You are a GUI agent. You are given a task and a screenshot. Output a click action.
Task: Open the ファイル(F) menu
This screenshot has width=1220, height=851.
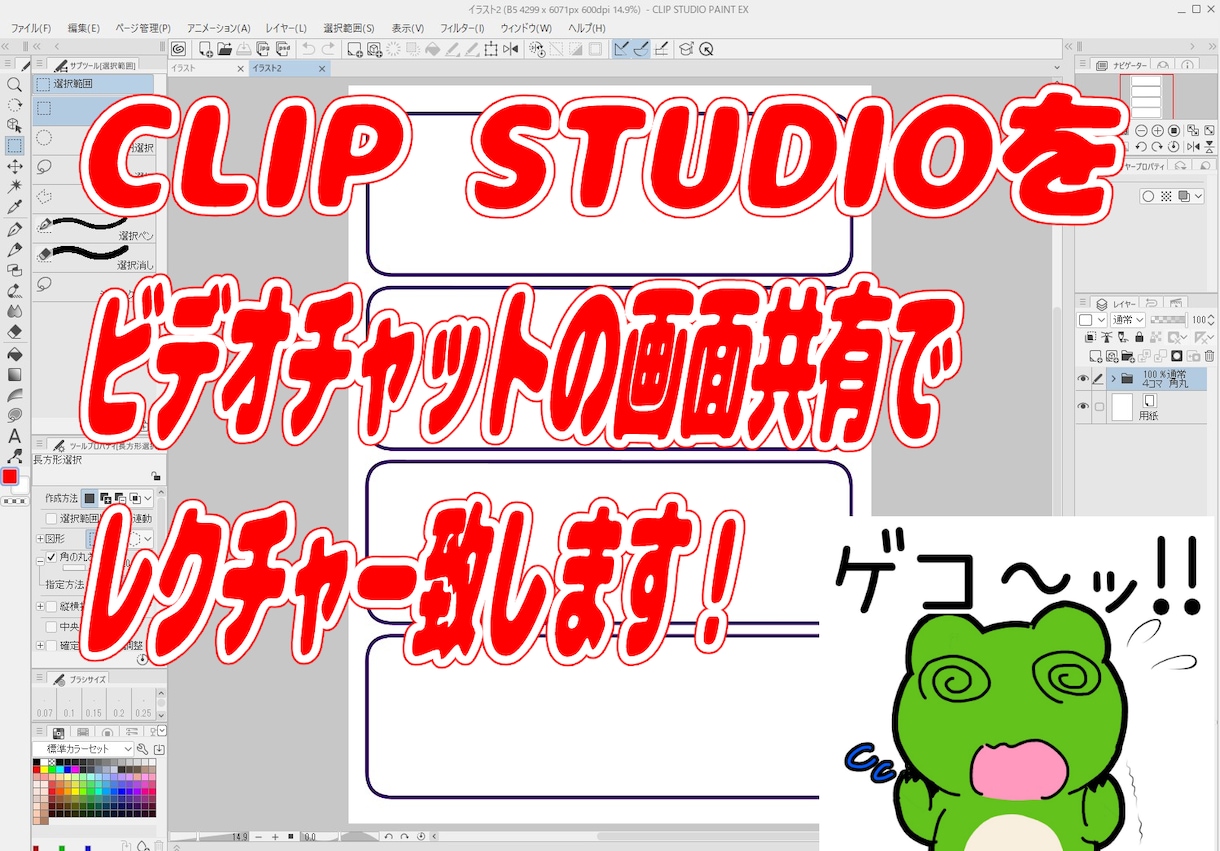click(x=31, y=28)
